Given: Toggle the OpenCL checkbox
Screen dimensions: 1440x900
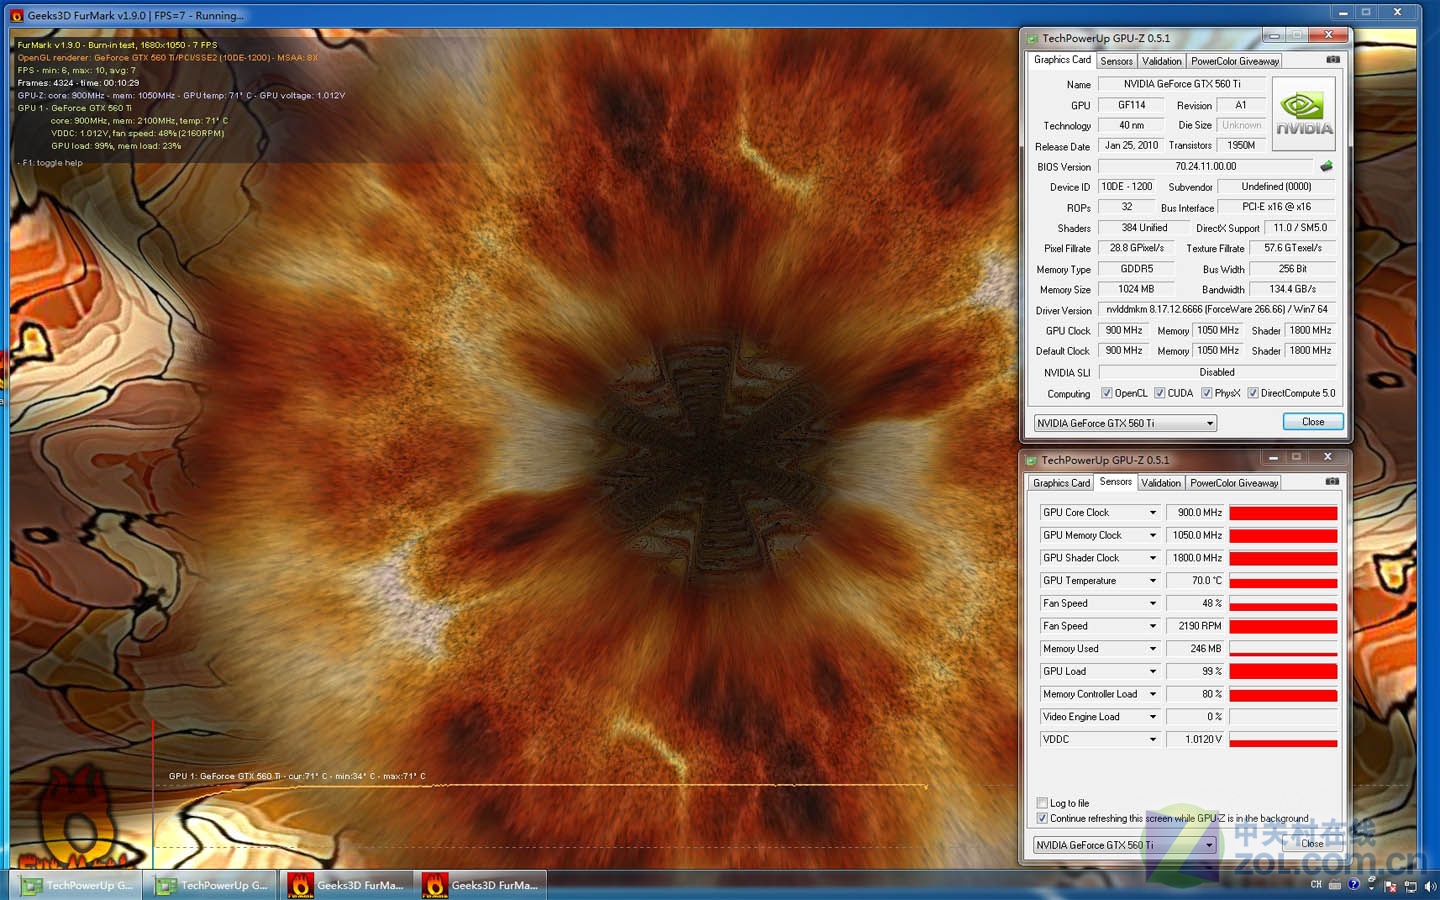Looking at the screenshot, I should click(1106, 393).
